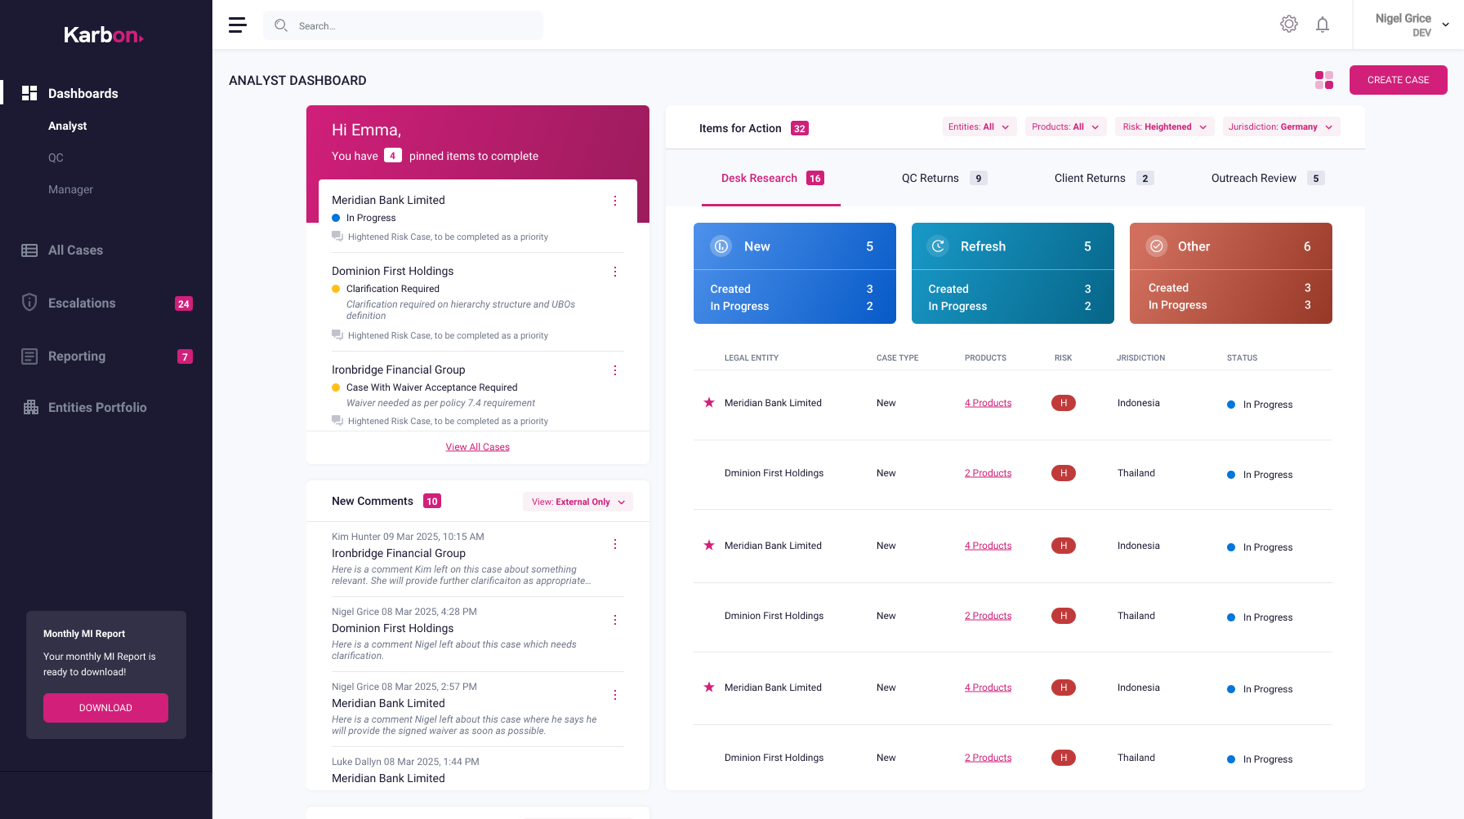Click the hamburger menu icon

coord(237,25)
